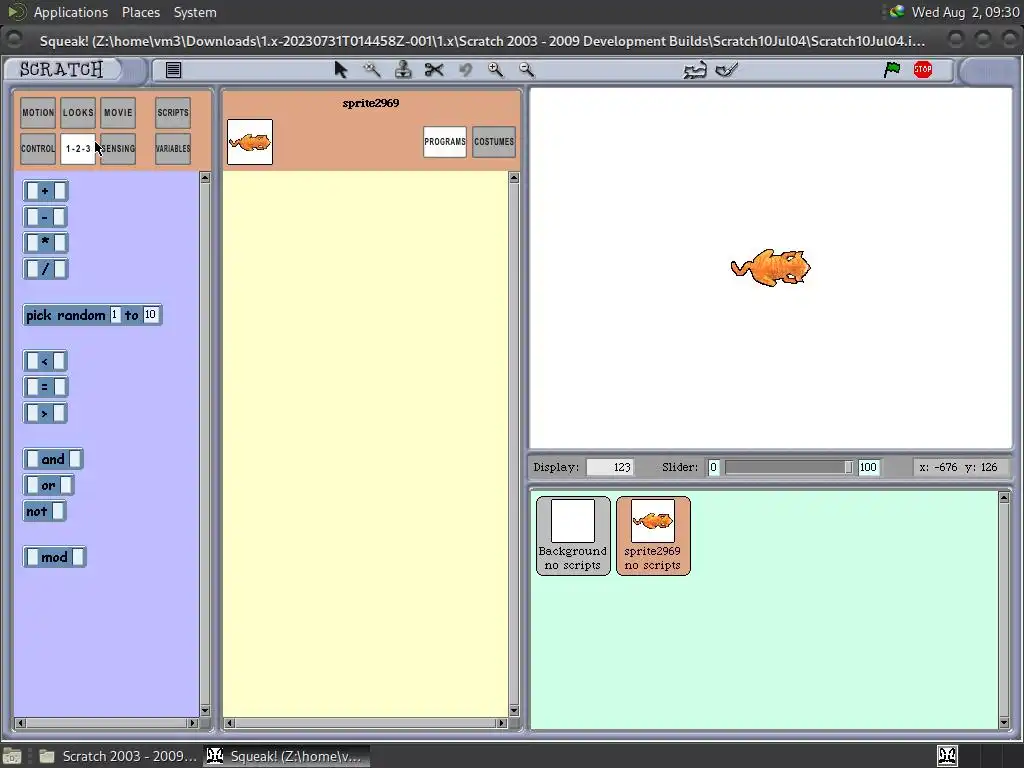1024x768 pixels.
Task: Click the Squeak! taskbar window button
Action: (286, 756)
